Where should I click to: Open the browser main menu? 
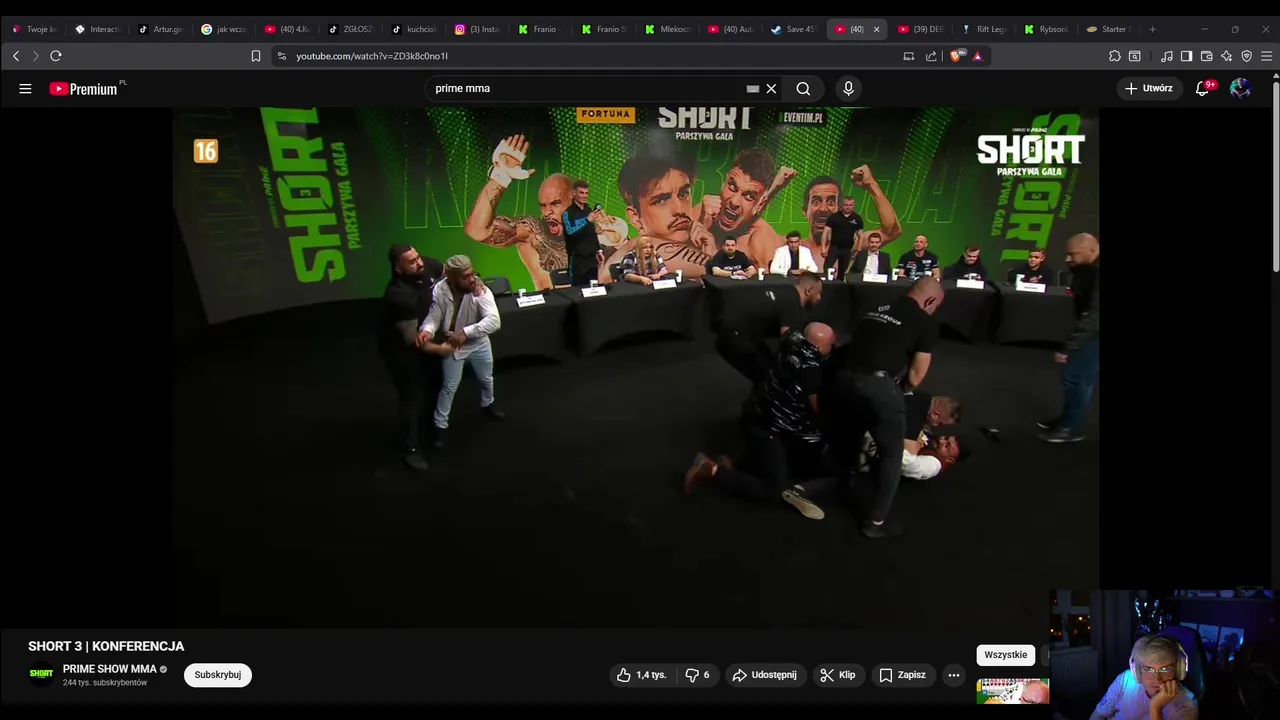click(1266, 56)
